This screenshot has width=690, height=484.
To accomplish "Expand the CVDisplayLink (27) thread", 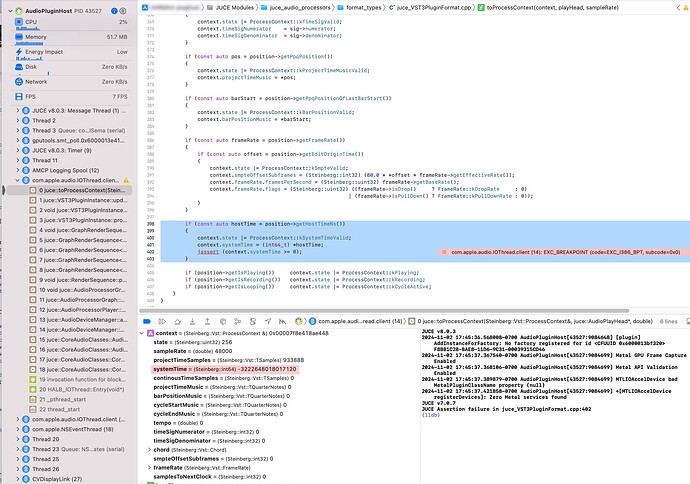I will (x=18, y=479).
